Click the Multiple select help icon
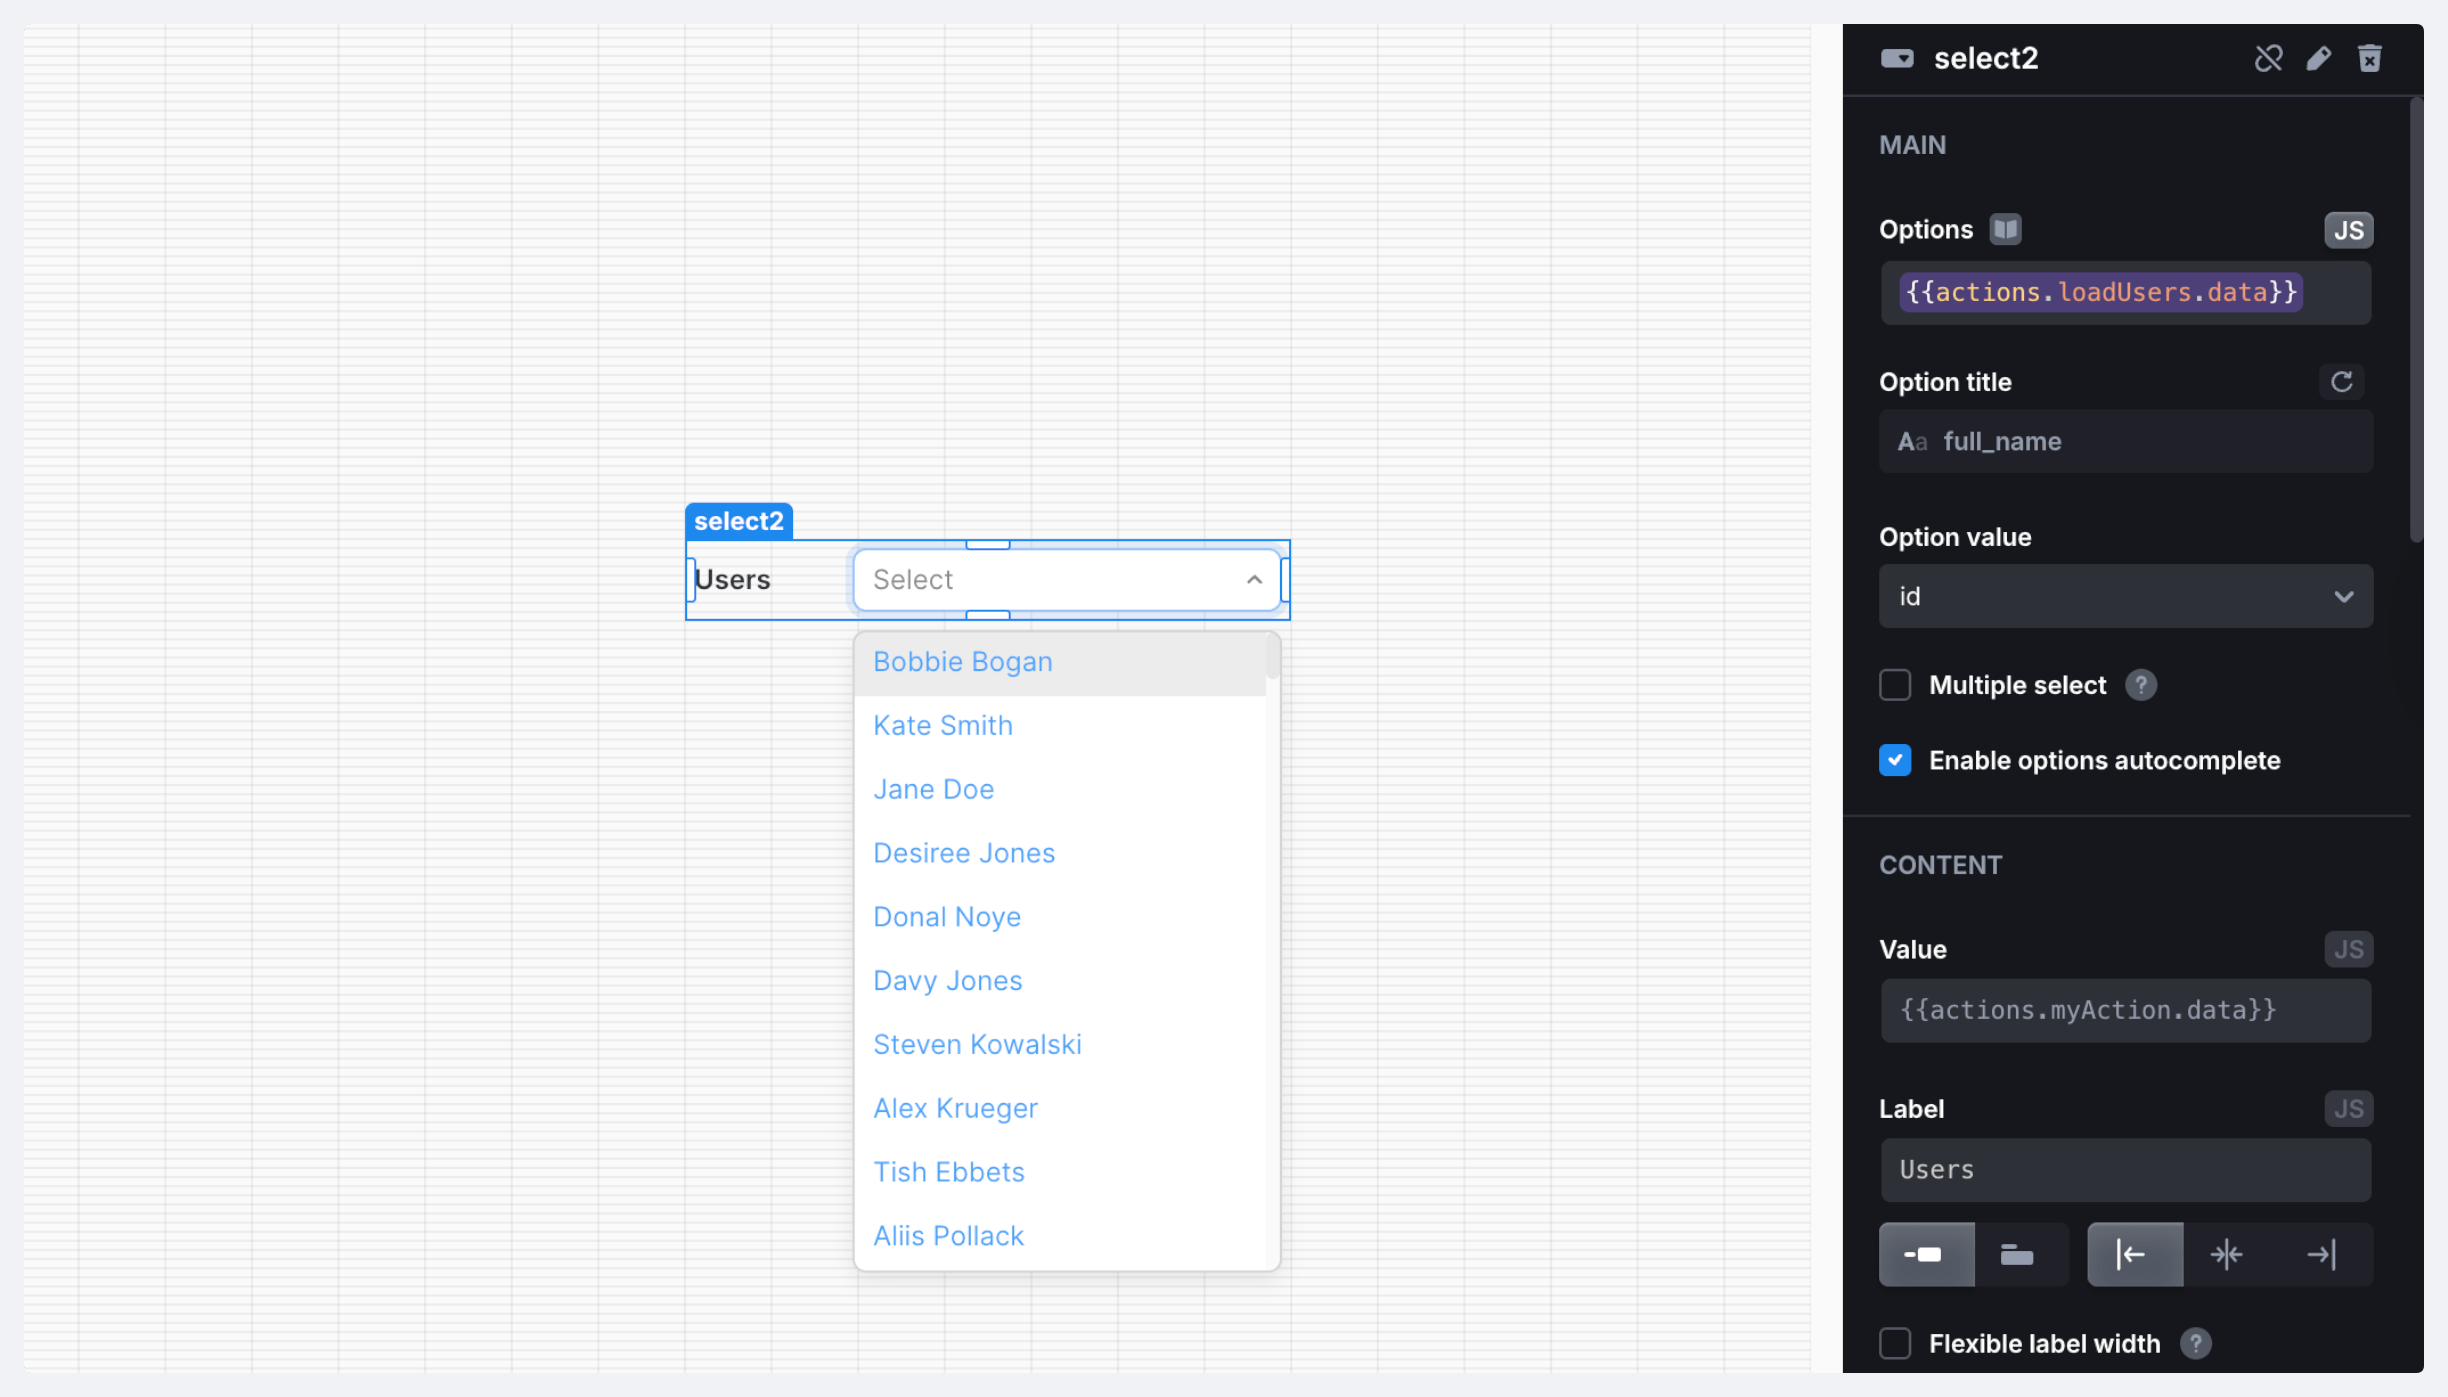This screenshot has height=1397, width=2448. click(2141, 685)
